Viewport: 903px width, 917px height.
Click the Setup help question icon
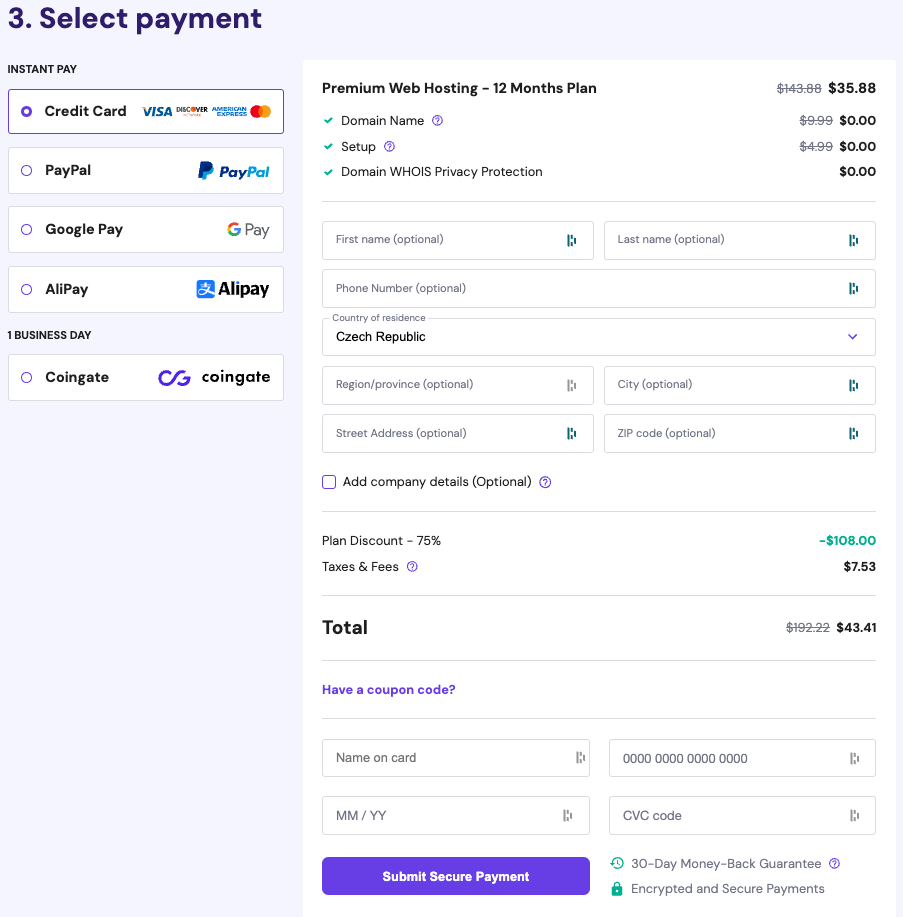tap(389, 147)
